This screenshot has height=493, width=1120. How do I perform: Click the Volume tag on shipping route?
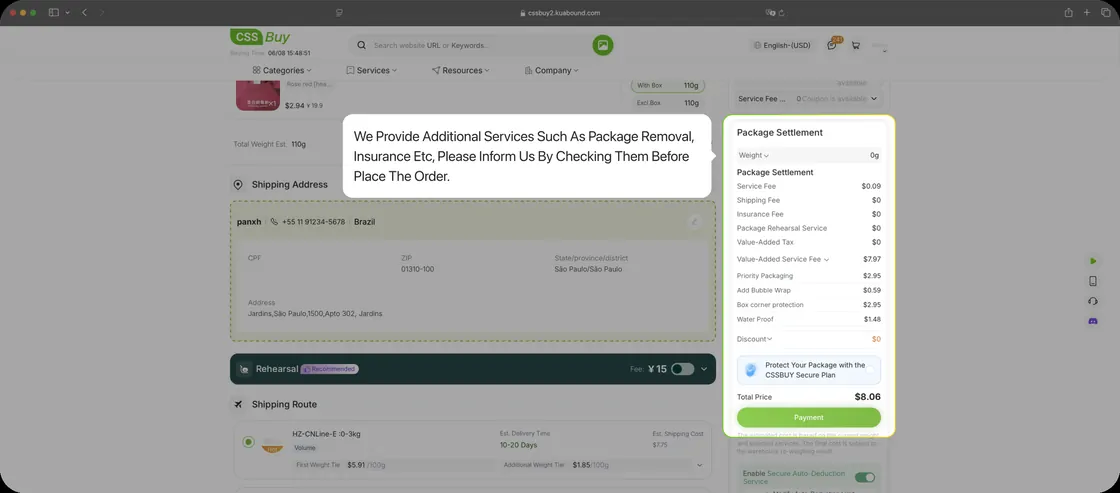pos(305,448)
